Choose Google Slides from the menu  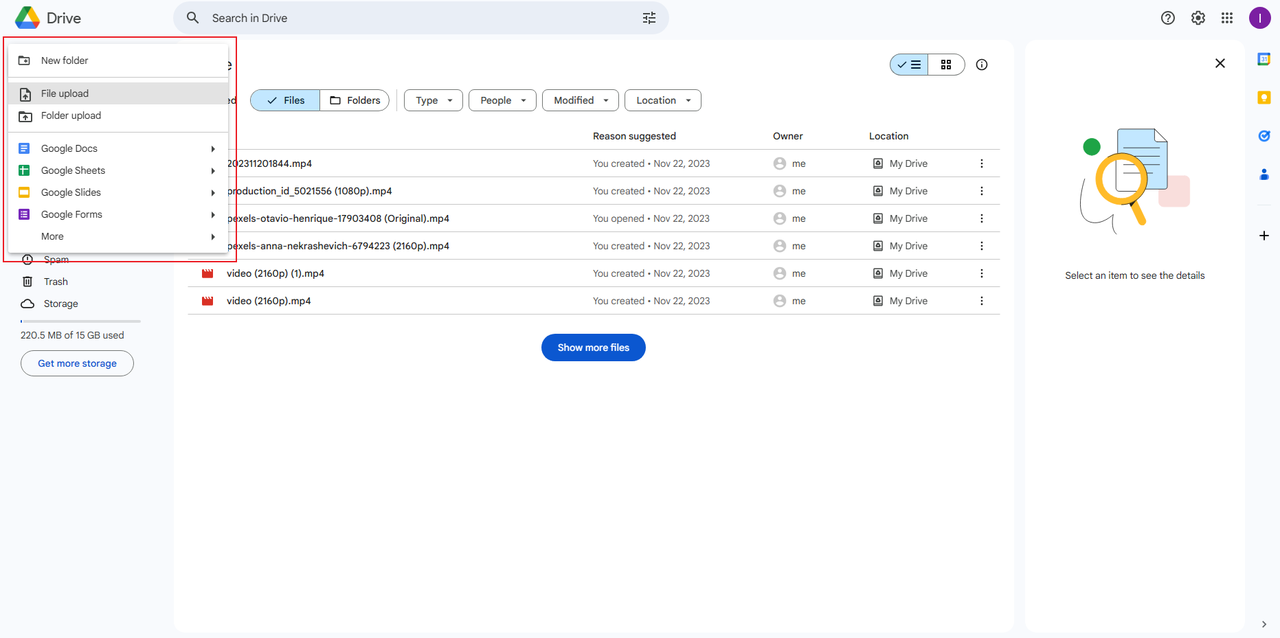[118, 193]
